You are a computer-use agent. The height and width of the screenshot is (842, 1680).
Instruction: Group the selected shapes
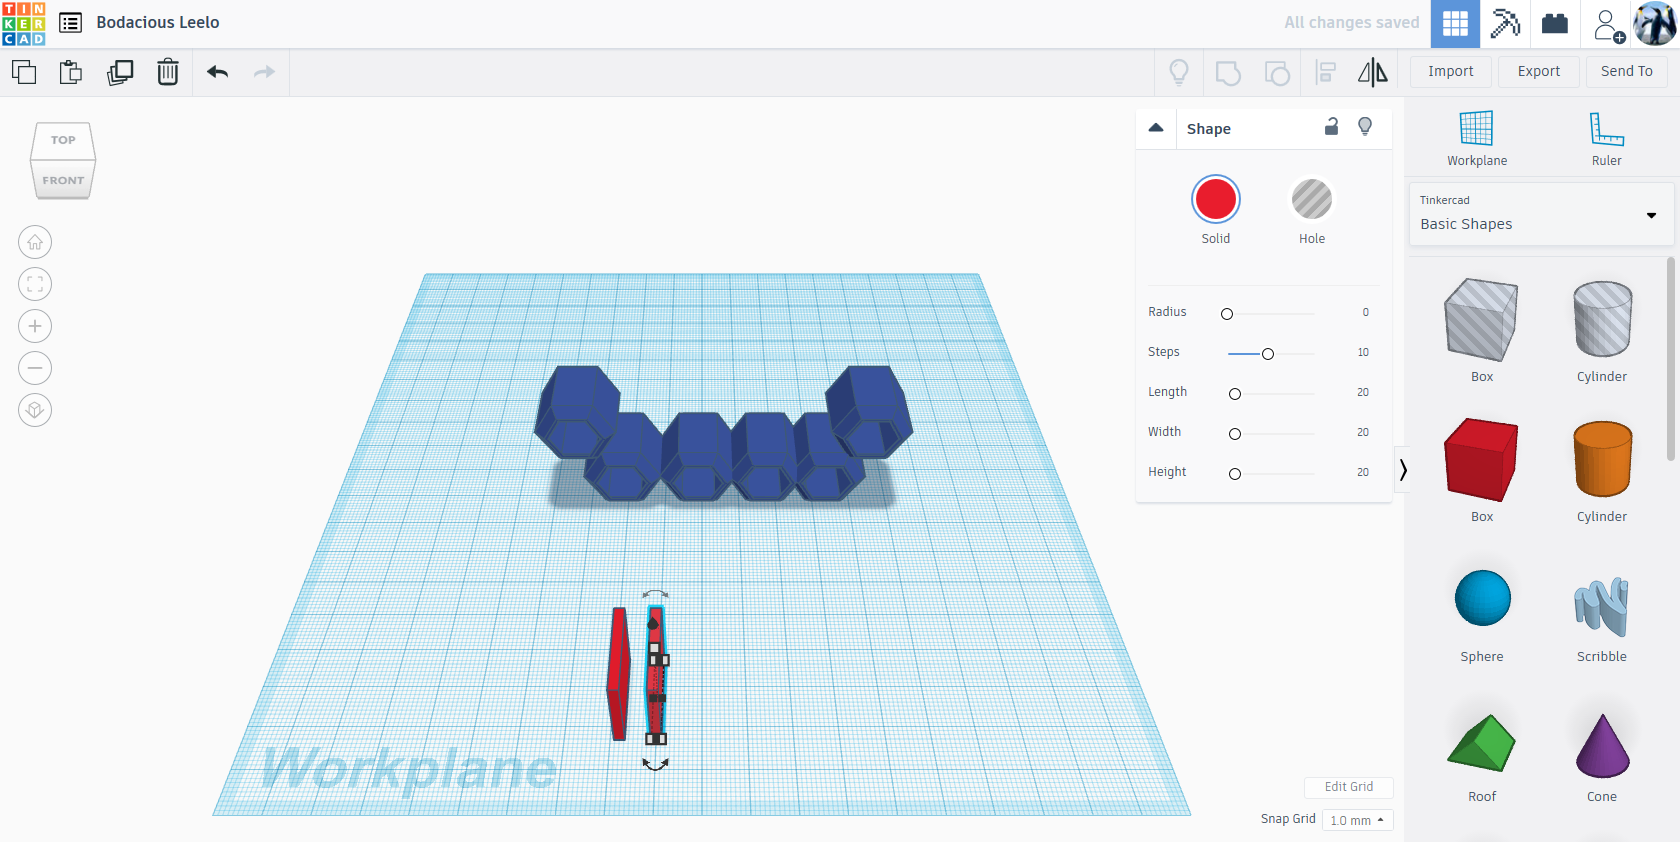1228,72
